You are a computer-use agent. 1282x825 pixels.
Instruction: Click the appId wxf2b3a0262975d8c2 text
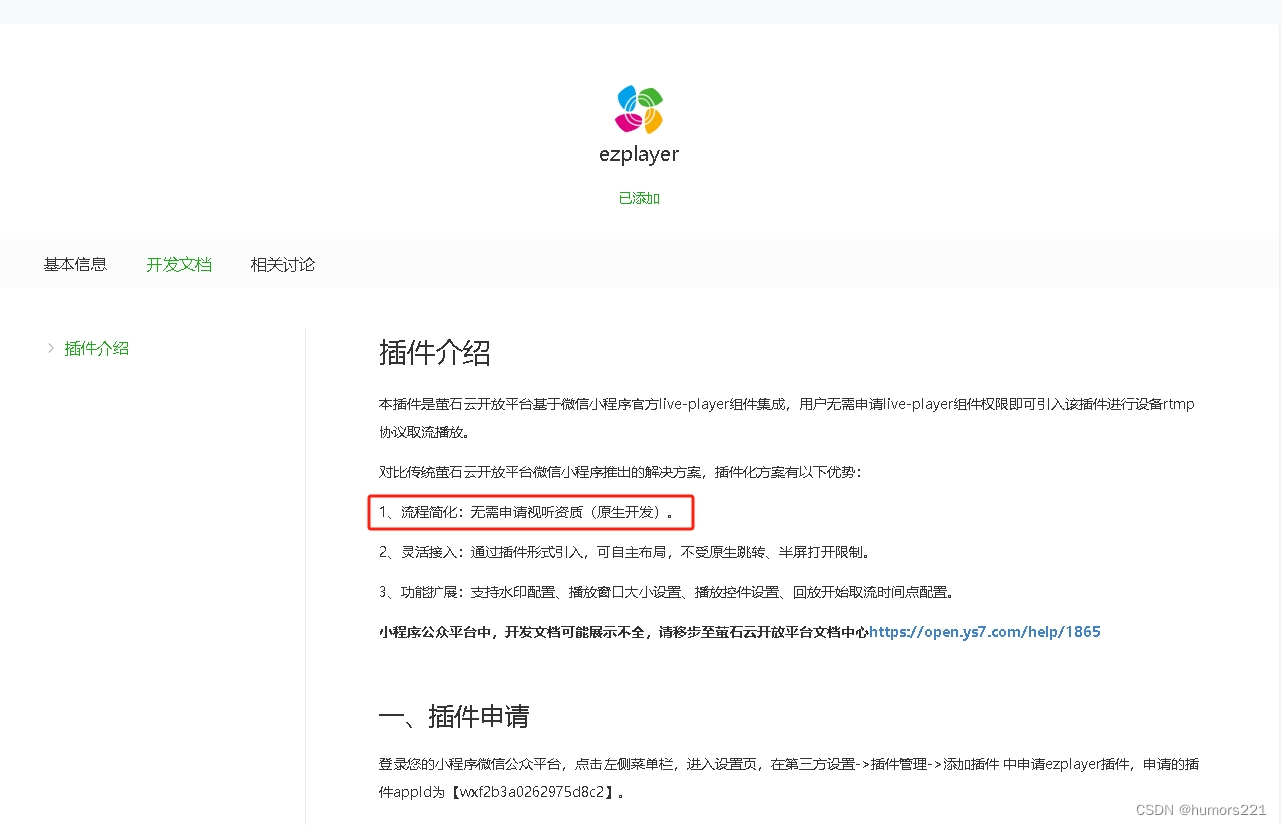[x=533, y=792]
